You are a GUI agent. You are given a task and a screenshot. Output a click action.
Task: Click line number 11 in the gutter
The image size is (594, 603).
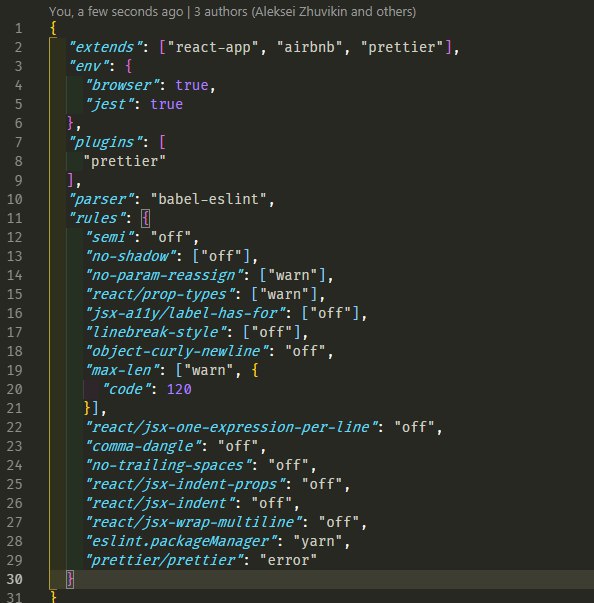(x=15, y=218)
